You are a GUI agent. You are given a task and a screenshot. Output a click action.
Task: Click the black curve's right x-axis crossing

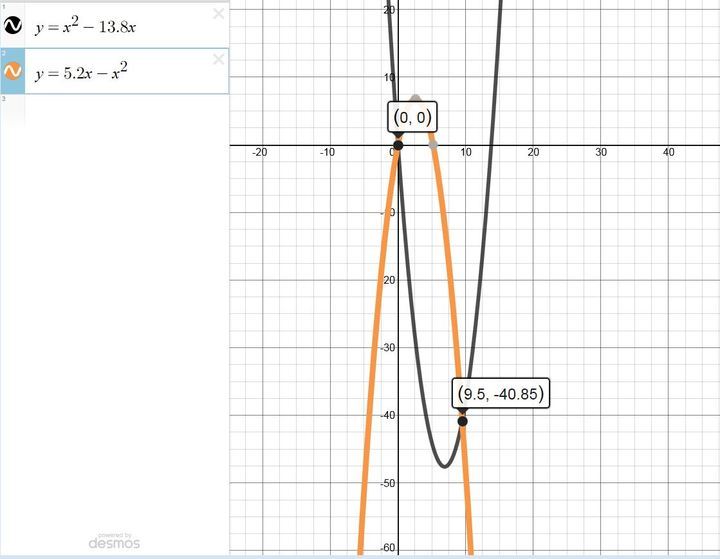click(491, 145)
